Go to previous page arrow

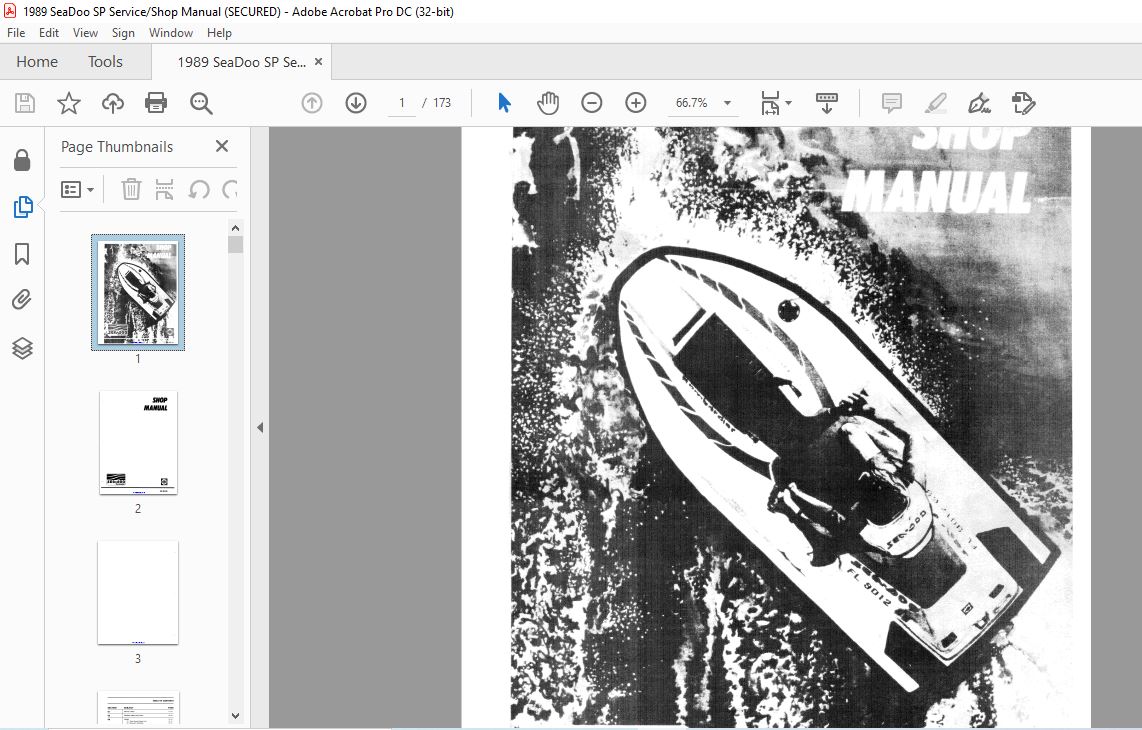(x=312, y=103)
